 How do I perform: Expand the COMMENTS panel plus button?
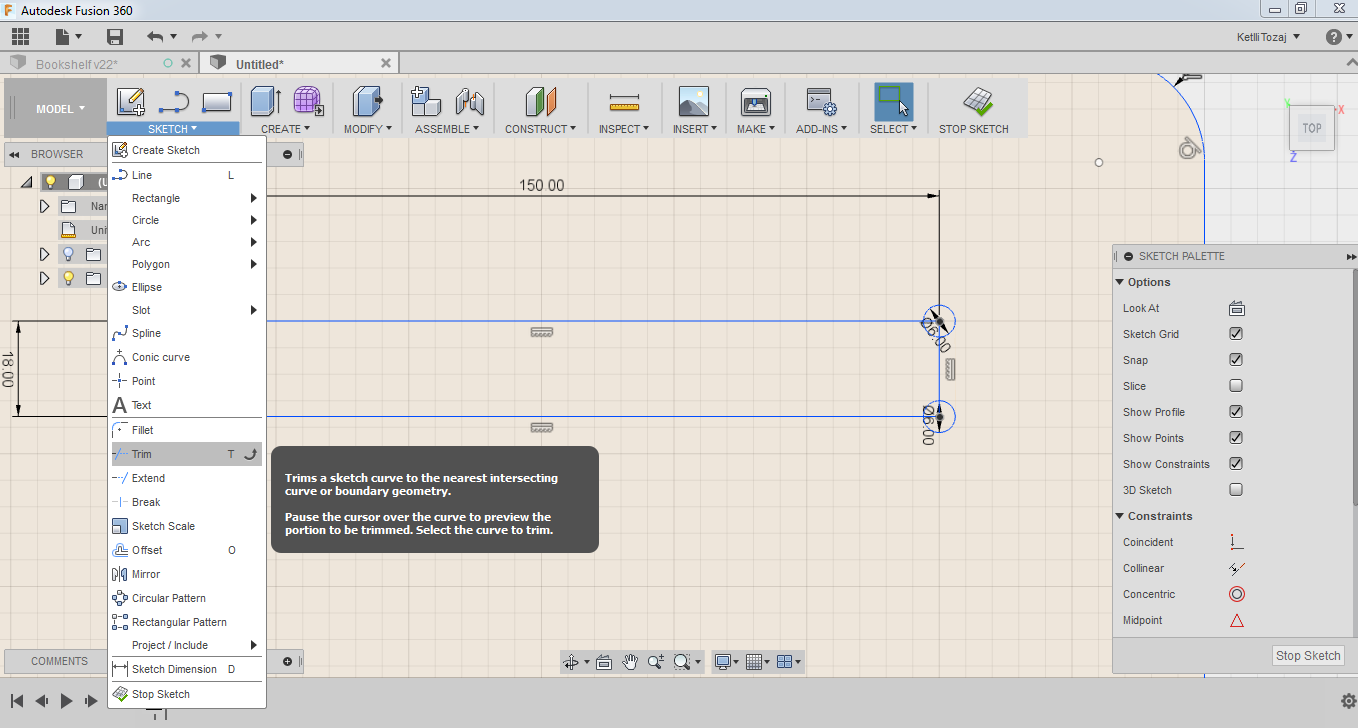pos(288,661)
